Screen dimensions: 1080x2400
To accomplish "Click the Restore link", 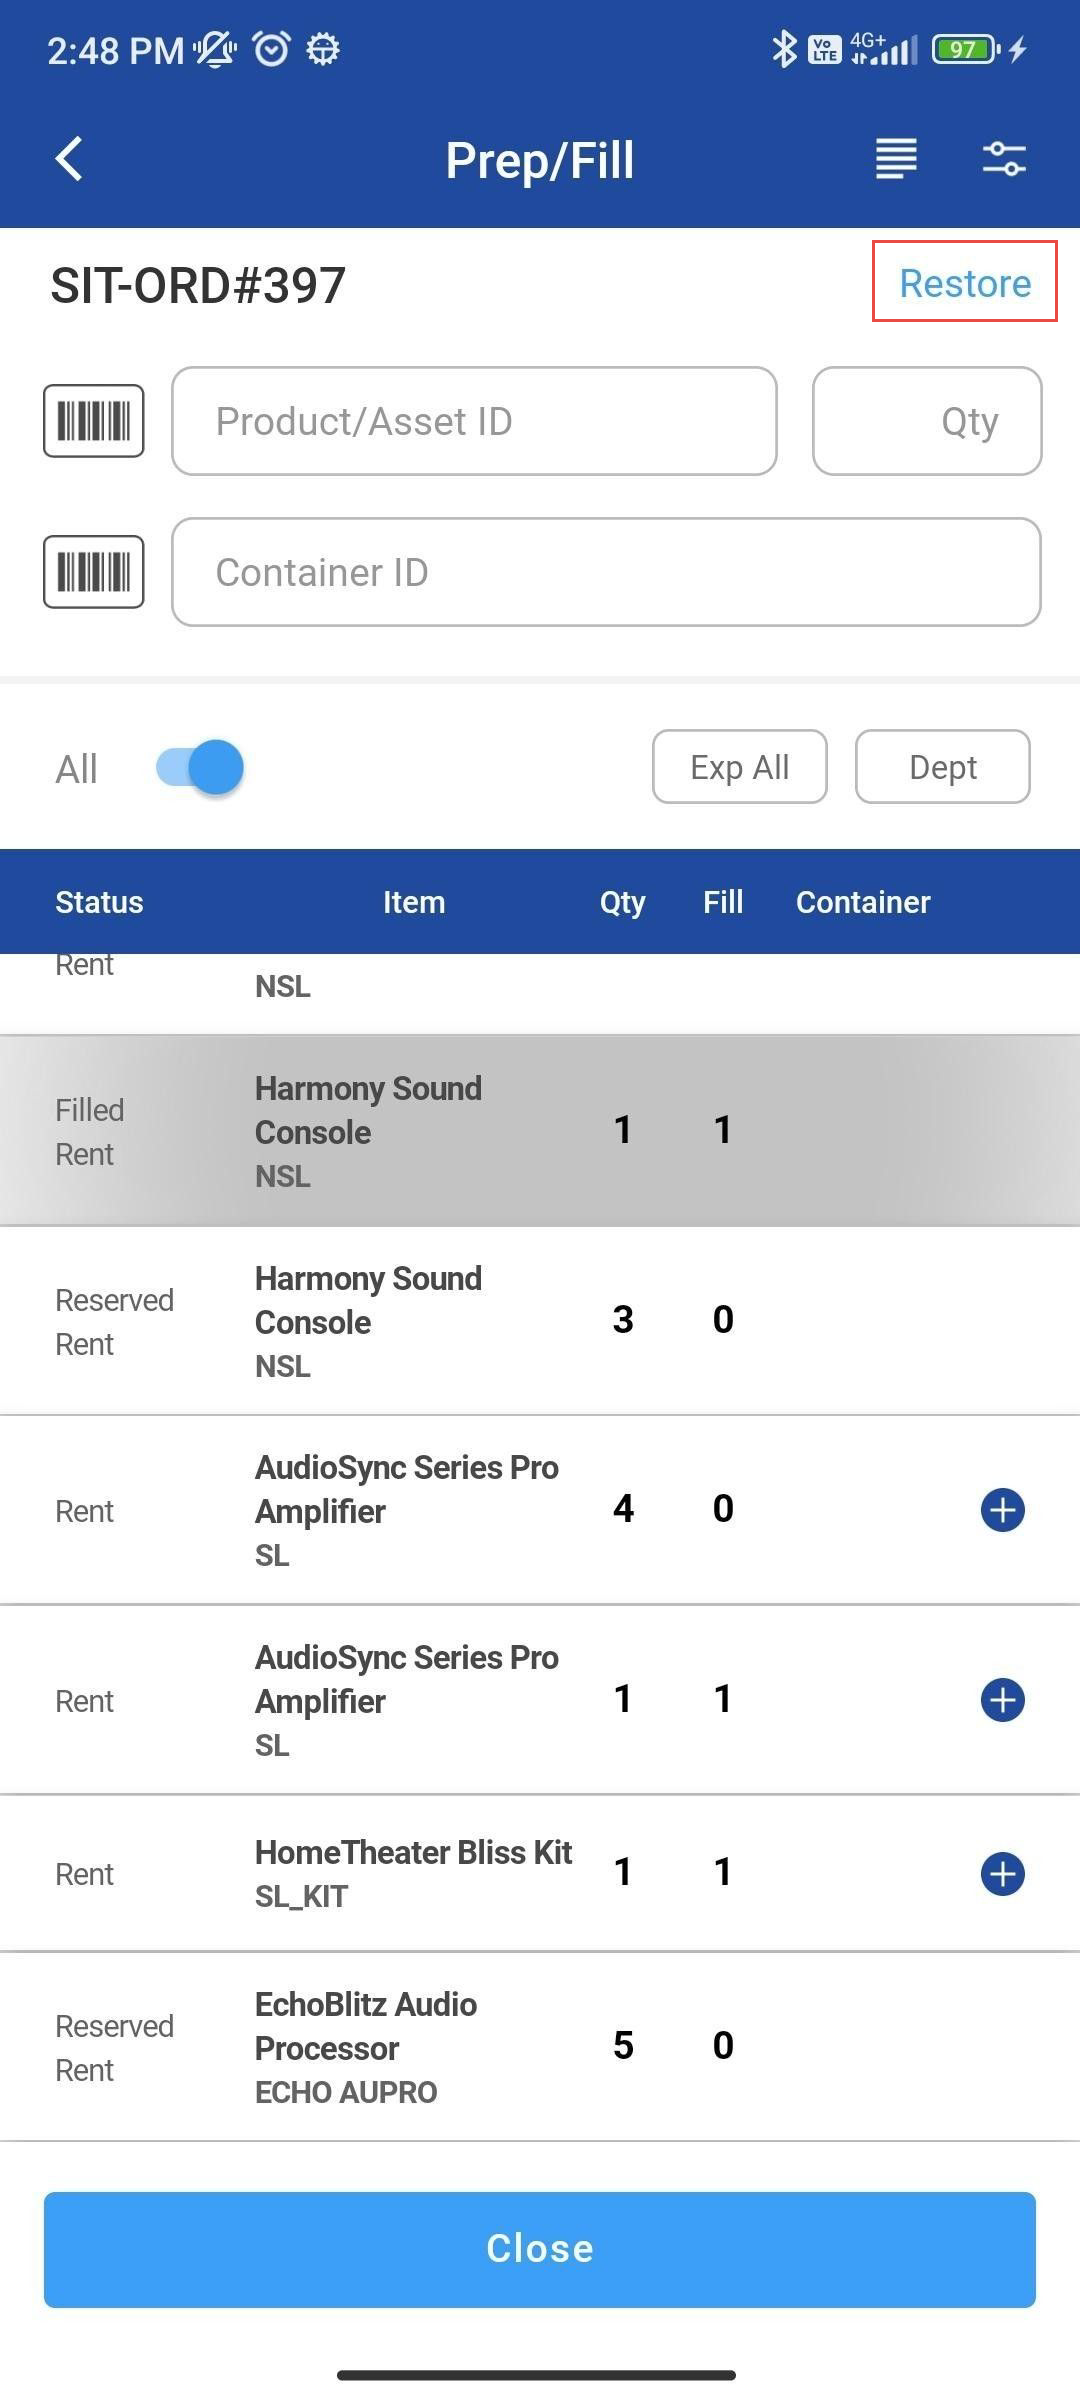I will tap(964, 283).
